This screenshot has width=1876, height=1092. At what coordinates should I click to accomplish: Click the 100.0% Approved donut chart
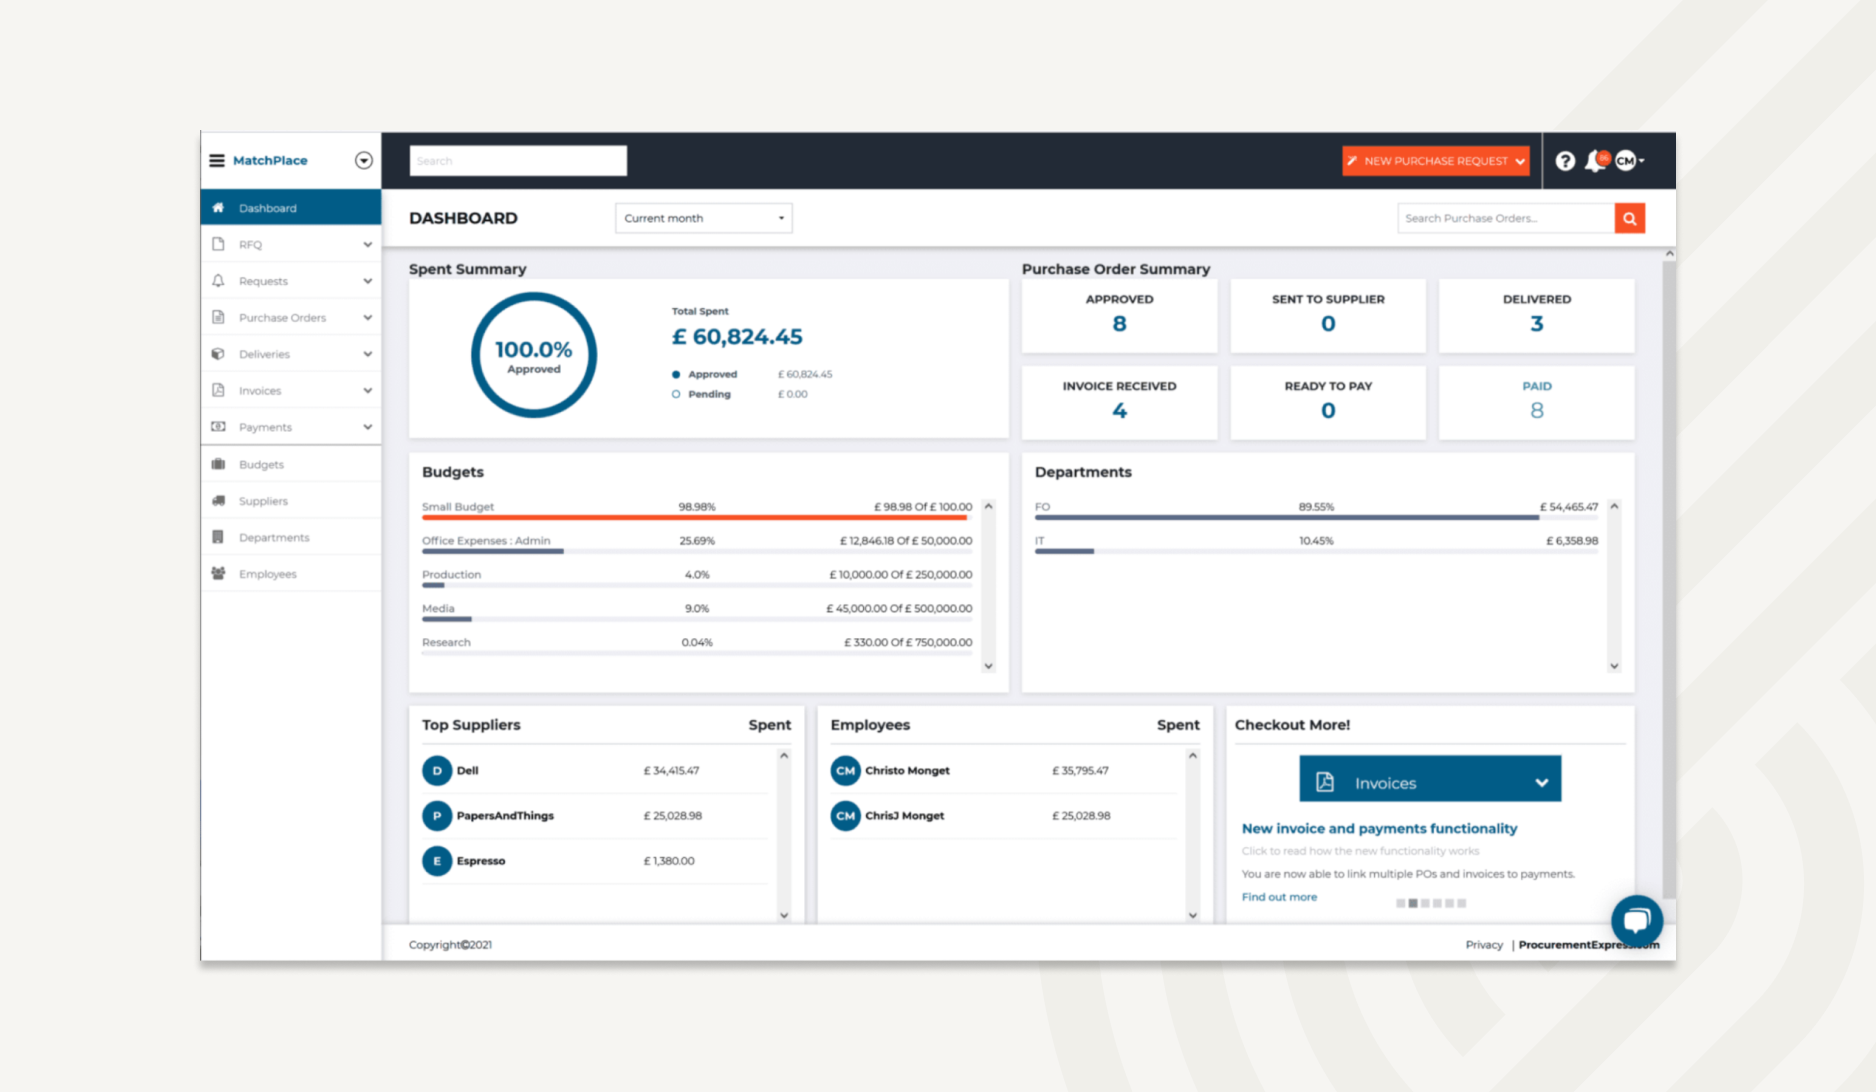[x=534, y=355]
